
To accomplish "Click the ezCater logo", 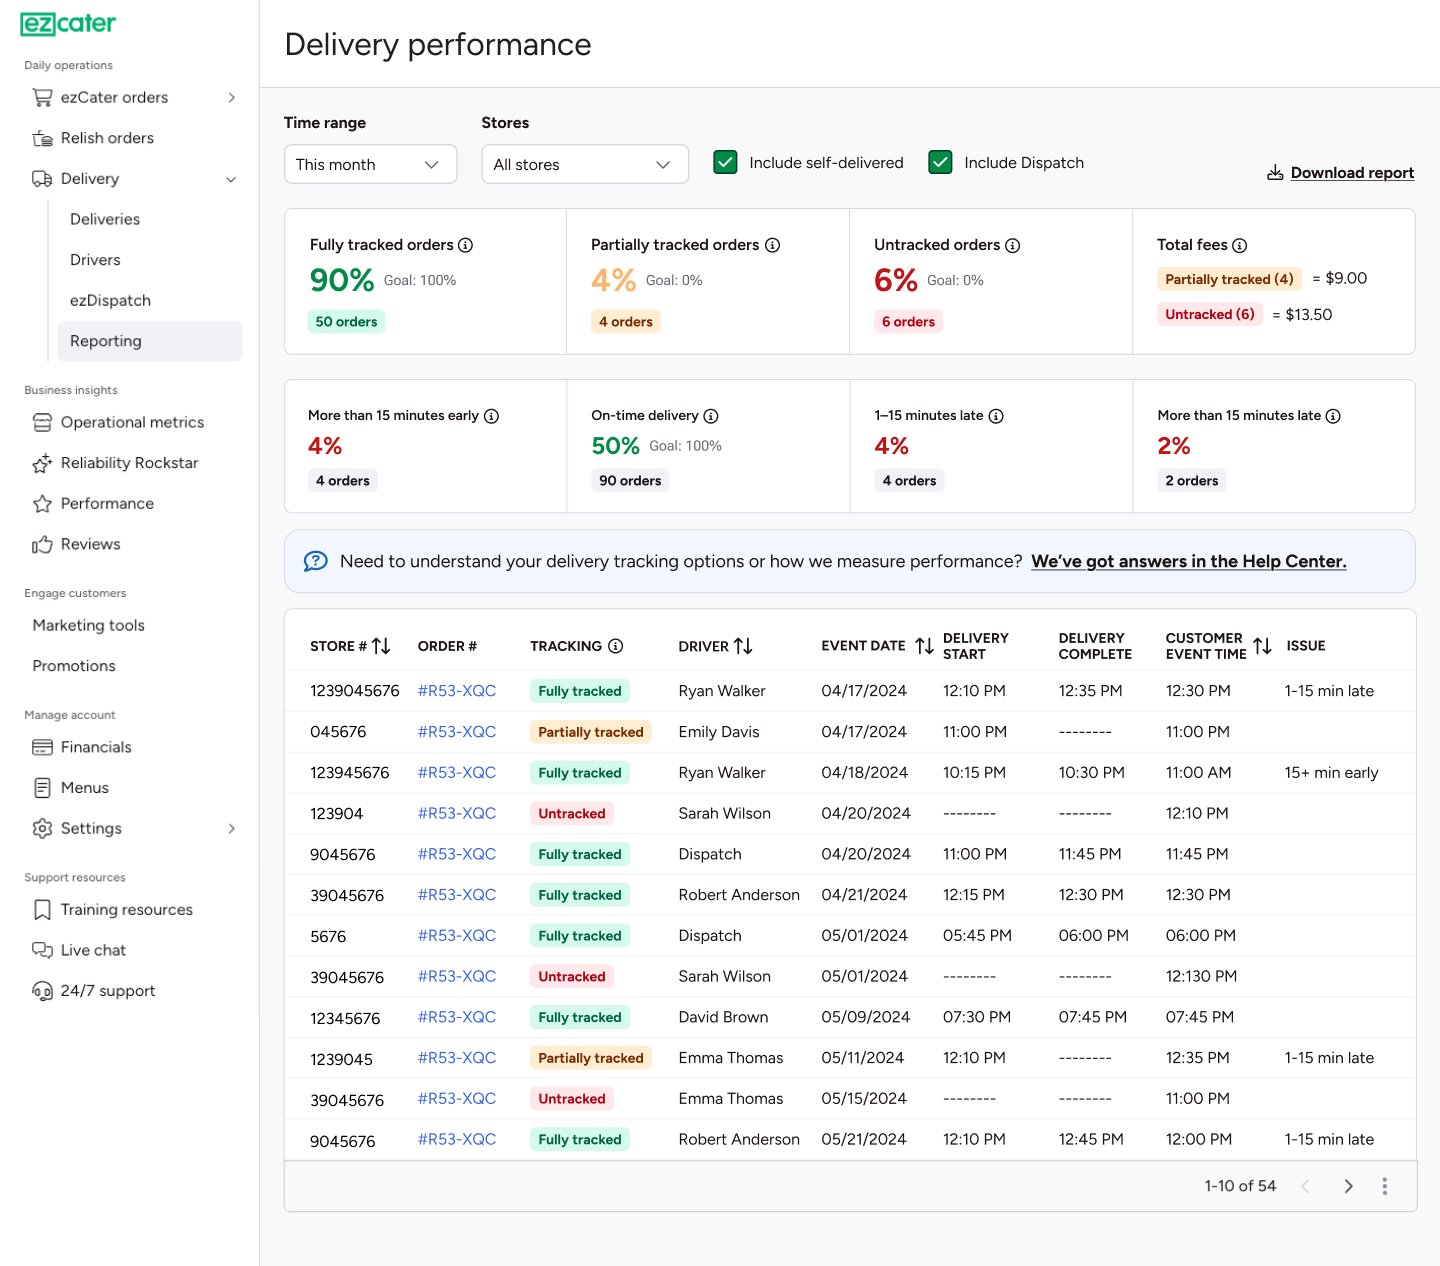I will pyautogui.click(x=68, y=23).
